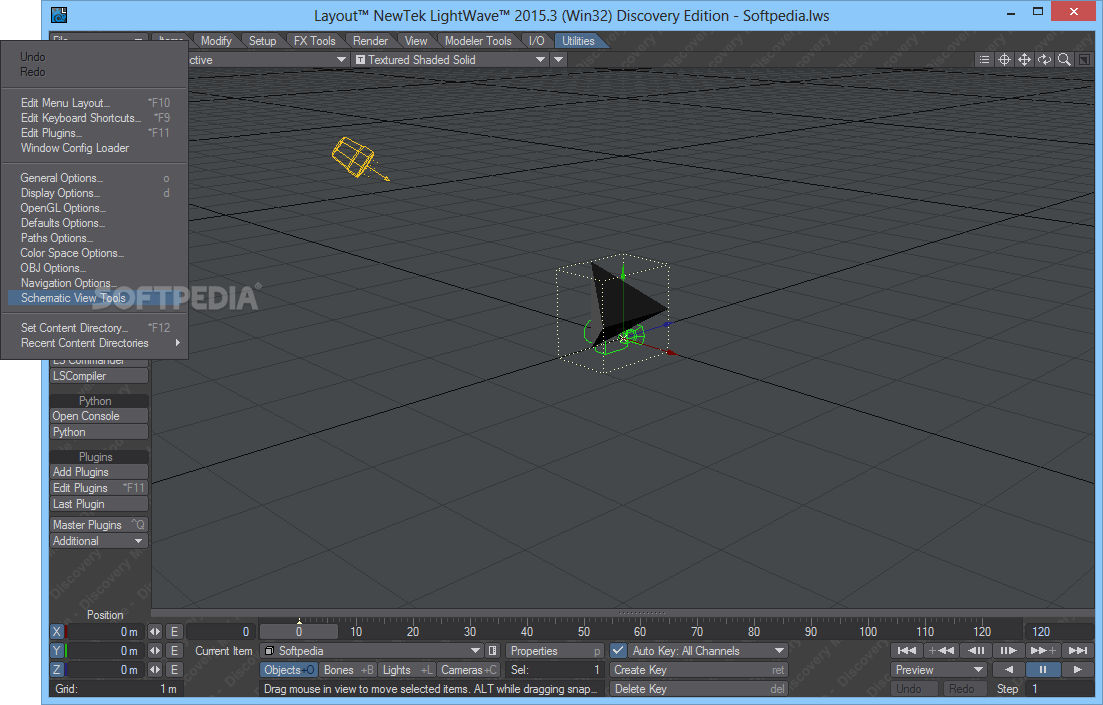Uncheck the Auto Key checkbox
Image resolution: width=1103 pixels, height=705 pixels.
click(618, 651)
